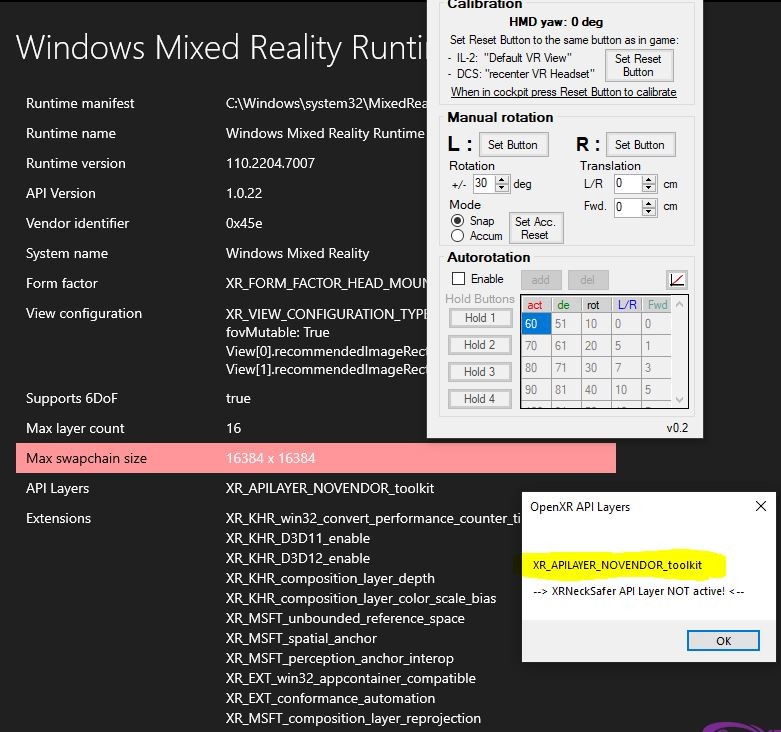Image resolution: width=781 pixels, height=732 pixels.
Task: Click the Fwd. translation input field
Action: pyautogui.click(x=628, y=207)
